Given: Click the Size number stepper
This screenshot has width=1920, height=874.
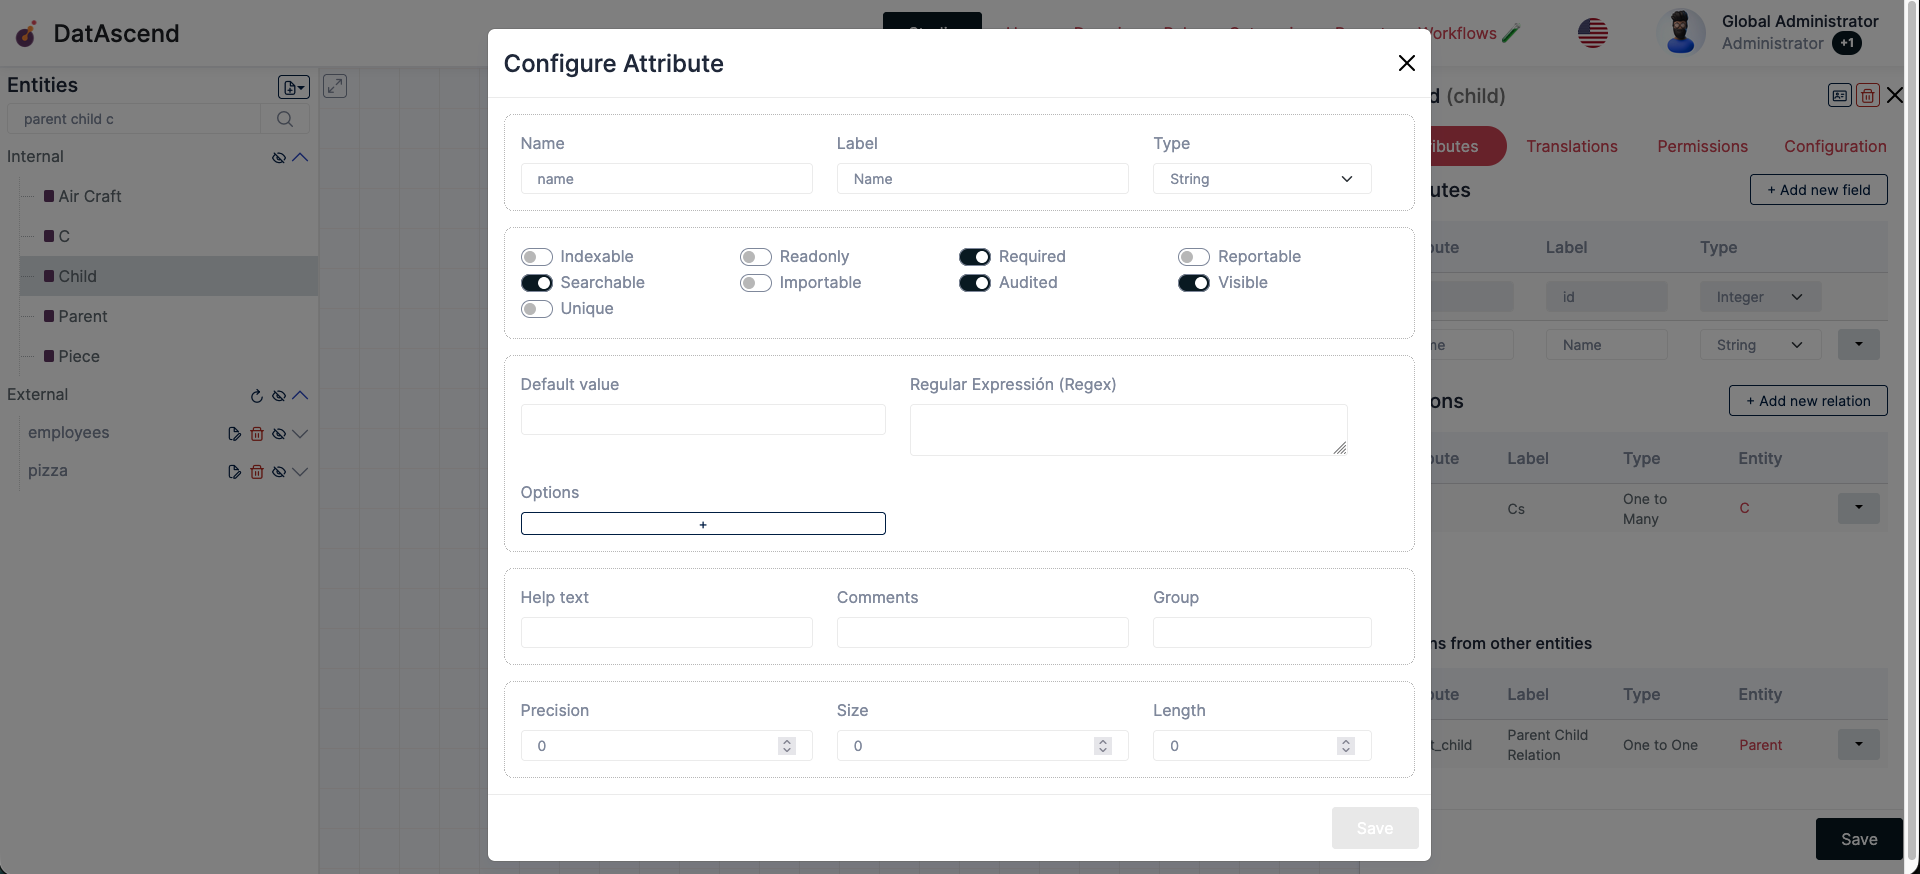Looking at the screenshot, I should [1103, 746].
